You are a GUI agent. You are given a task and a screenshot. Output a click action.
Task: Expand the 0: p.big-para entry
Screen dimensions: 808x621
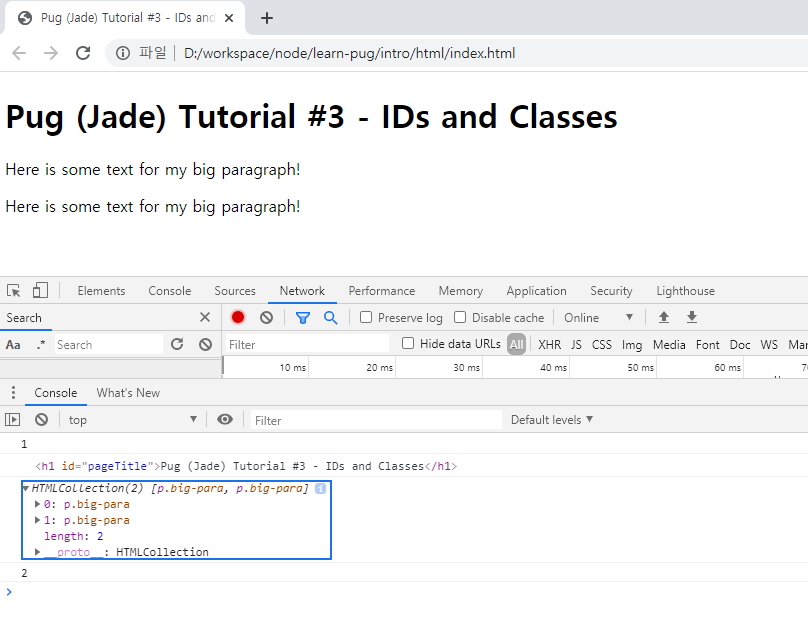point(37,504)
